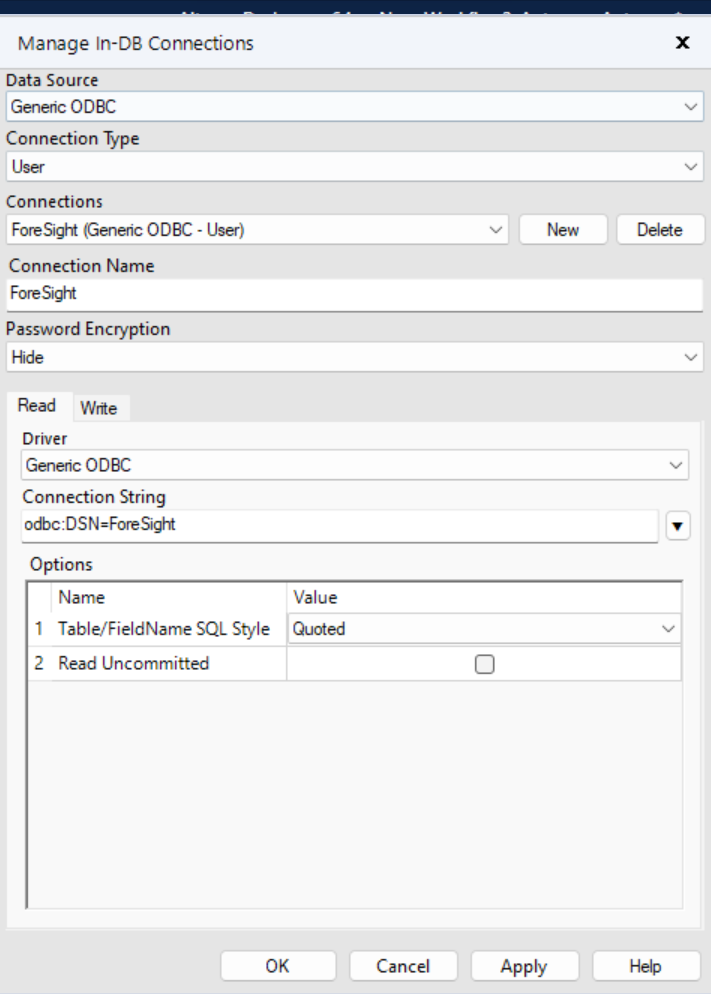Select the Read Uncommitted option row

pos(134,664)
